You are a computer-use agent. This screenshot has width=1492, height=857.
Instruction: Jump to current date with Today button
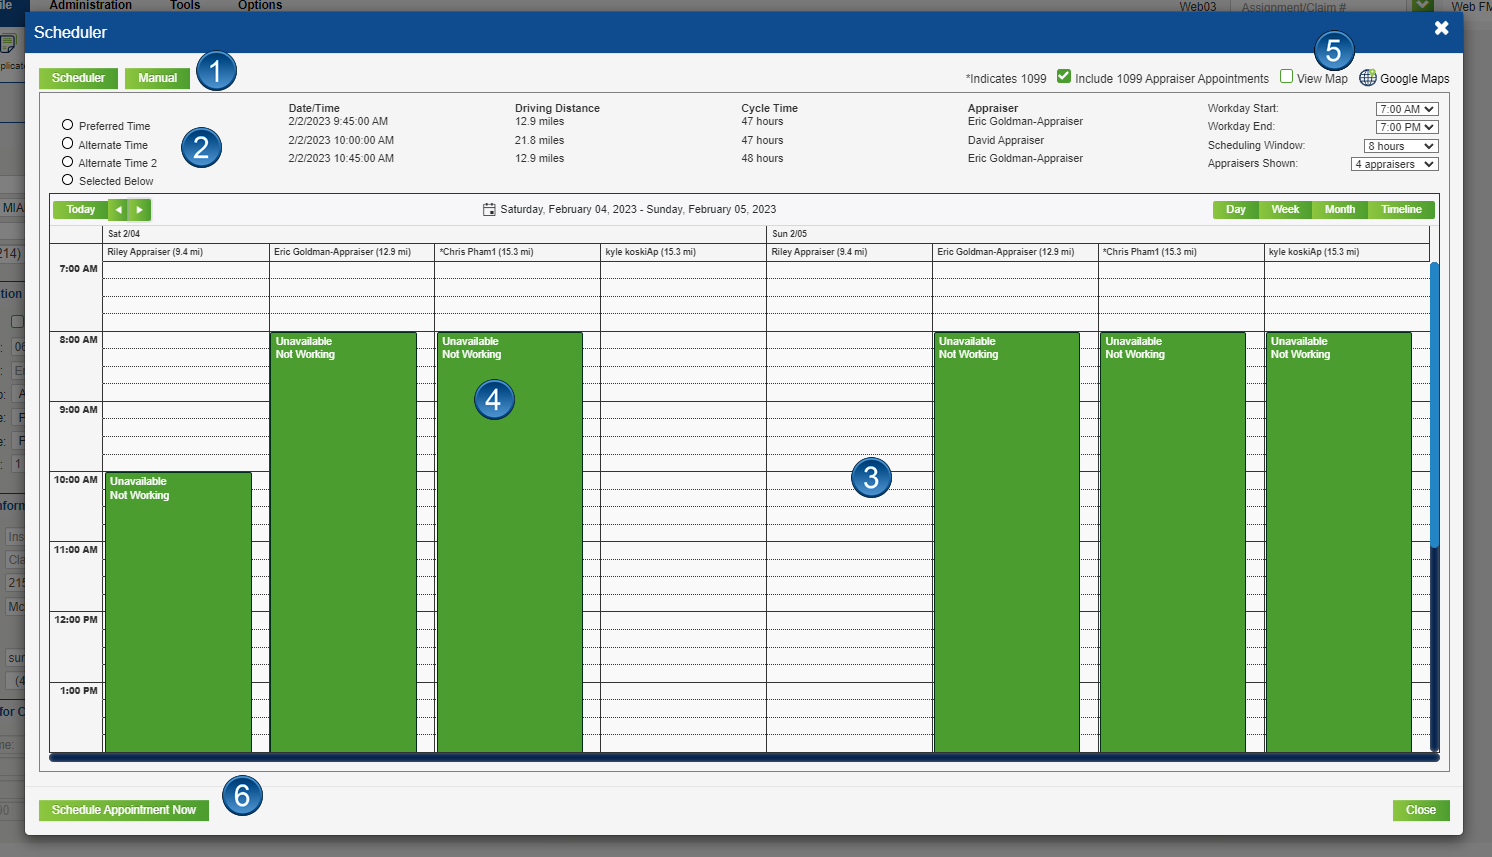79,209
